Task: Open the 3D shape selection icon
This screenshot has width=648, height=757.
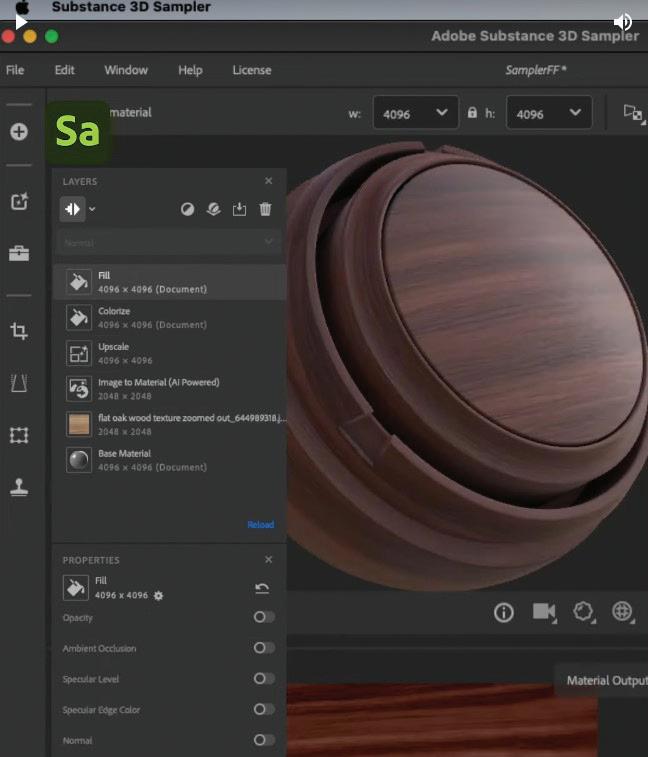Action: (x=583, y=612)
